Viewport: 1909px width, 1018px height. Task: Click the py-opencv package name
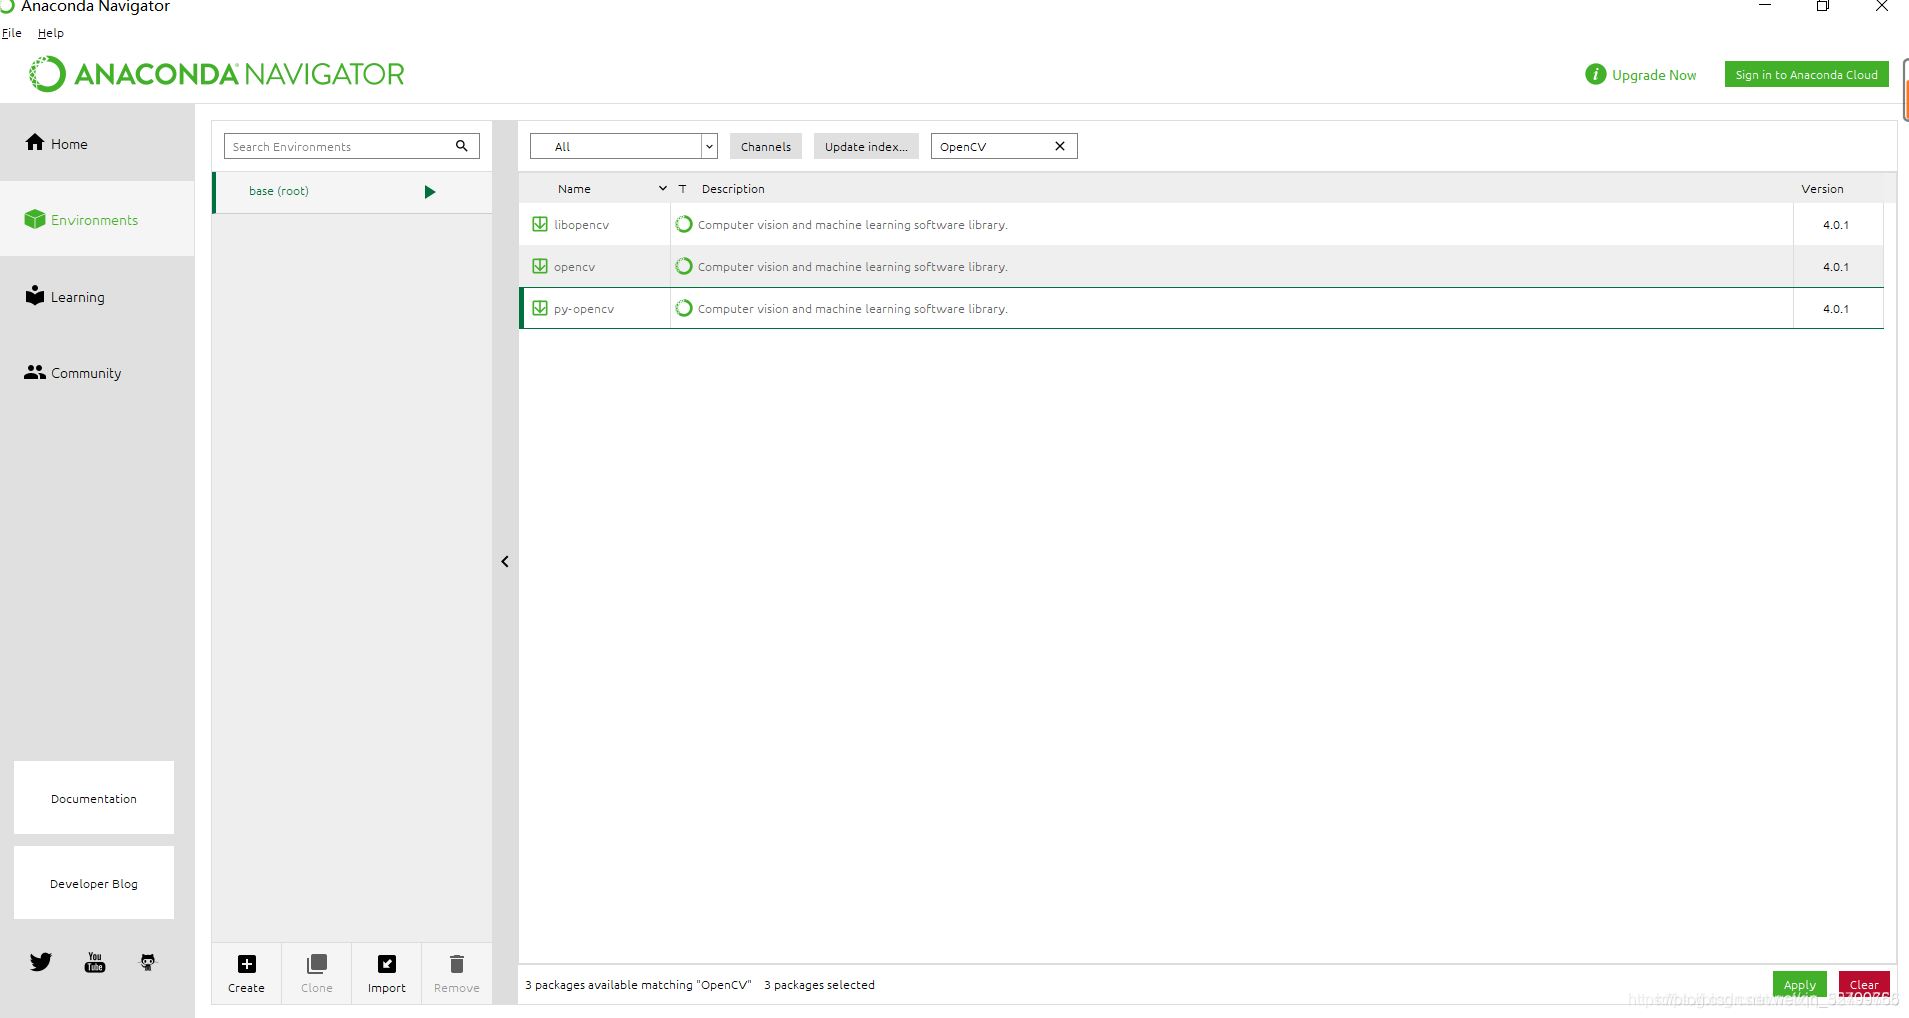point(584,309)
